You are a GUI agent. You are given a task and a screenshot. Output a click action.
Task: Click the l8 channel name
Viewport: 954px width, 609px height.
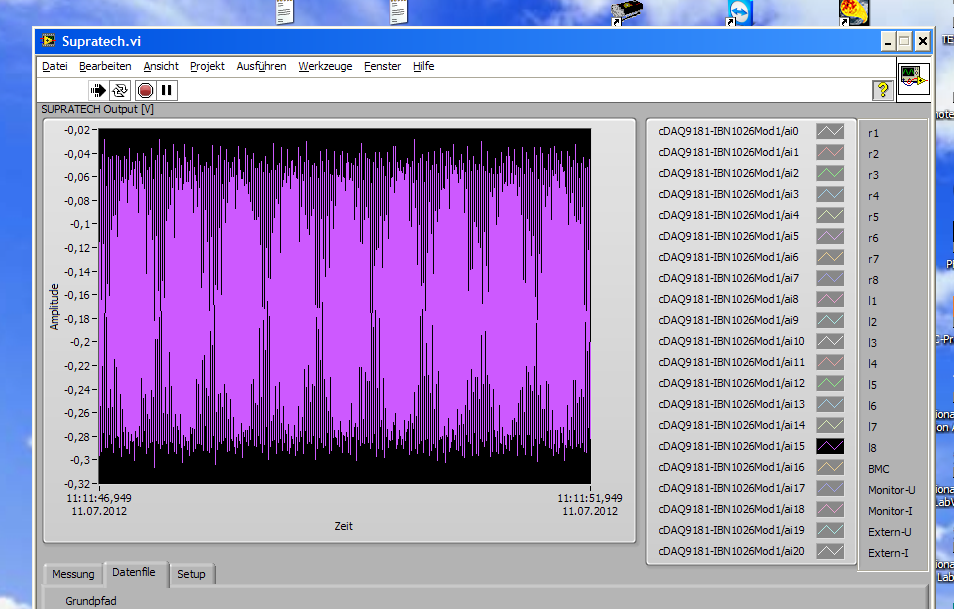point(872,448)
